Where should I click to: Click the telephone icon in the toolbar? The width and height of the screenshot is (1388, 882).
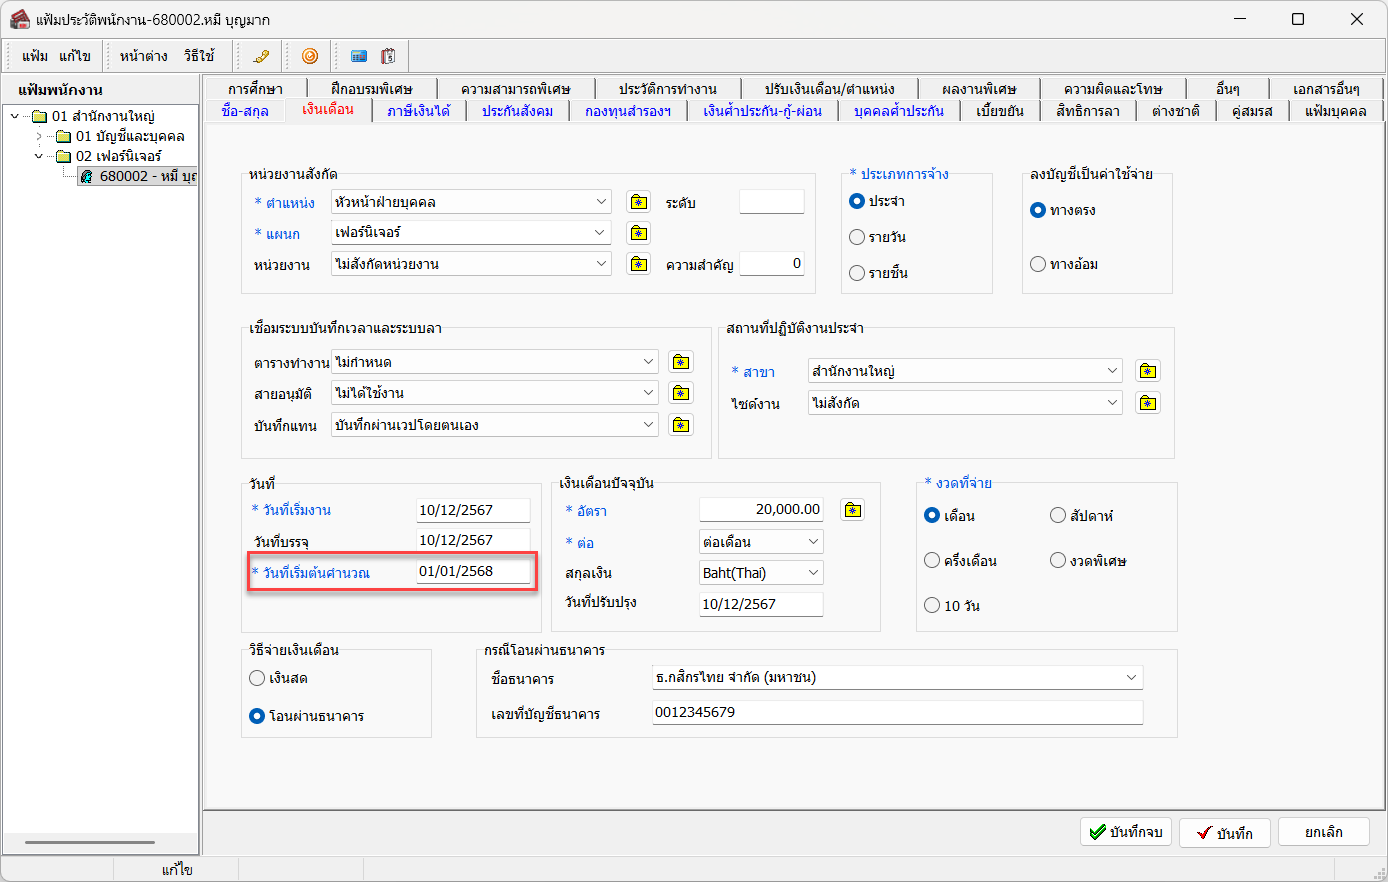262,56
